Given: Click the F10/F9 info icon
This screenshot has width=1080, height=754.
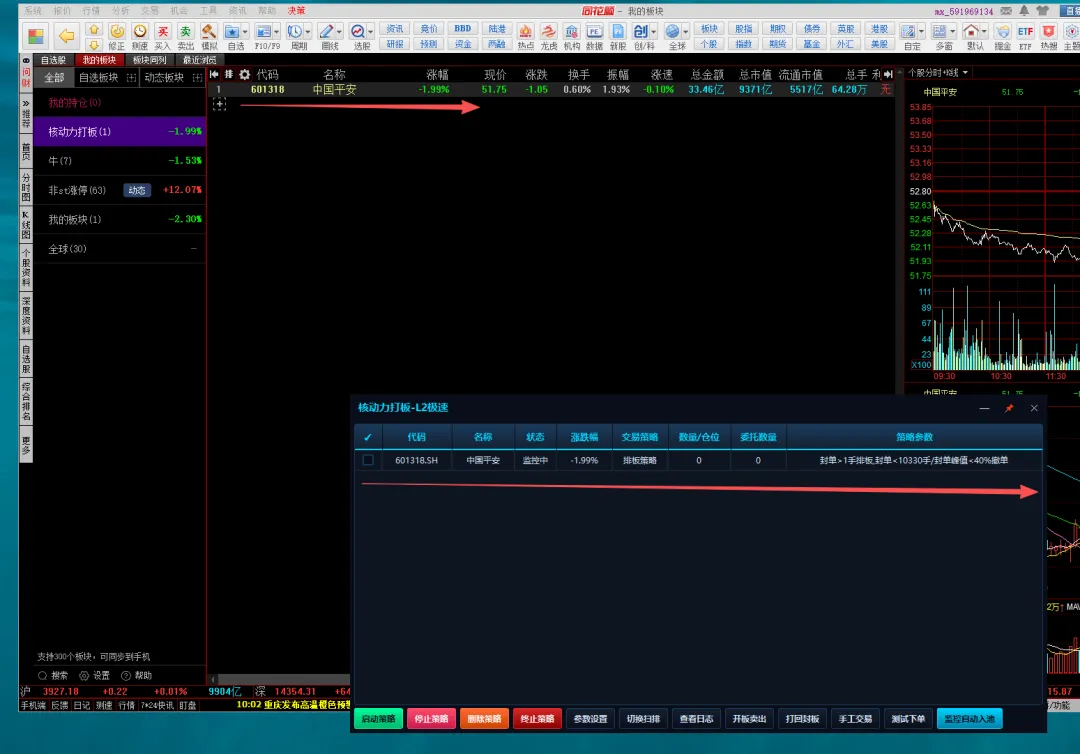Looking at the screenshot, I should coord(263,32).
